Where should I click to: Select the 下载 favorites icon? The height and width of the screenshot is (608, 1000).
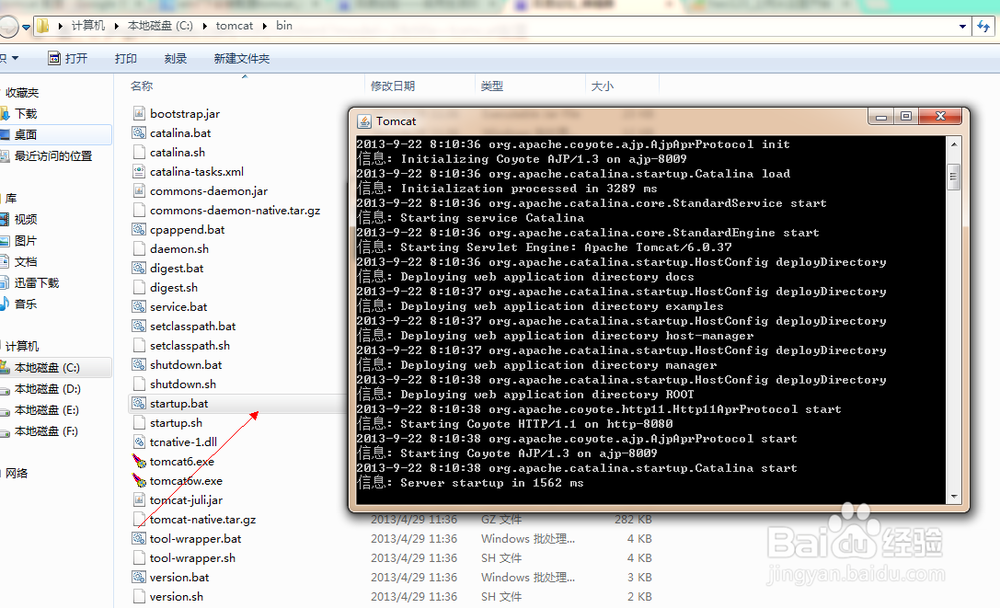[x=5, y=114]
